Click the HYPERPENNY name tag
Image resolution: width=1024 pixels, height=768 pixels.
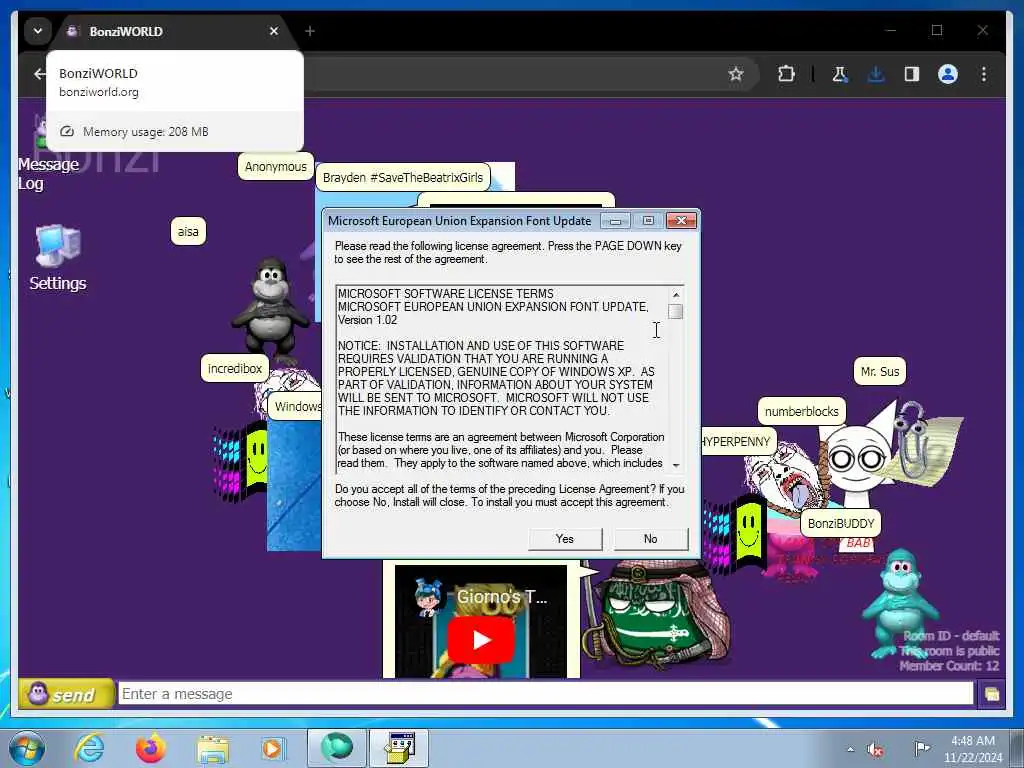click(737, 441)
